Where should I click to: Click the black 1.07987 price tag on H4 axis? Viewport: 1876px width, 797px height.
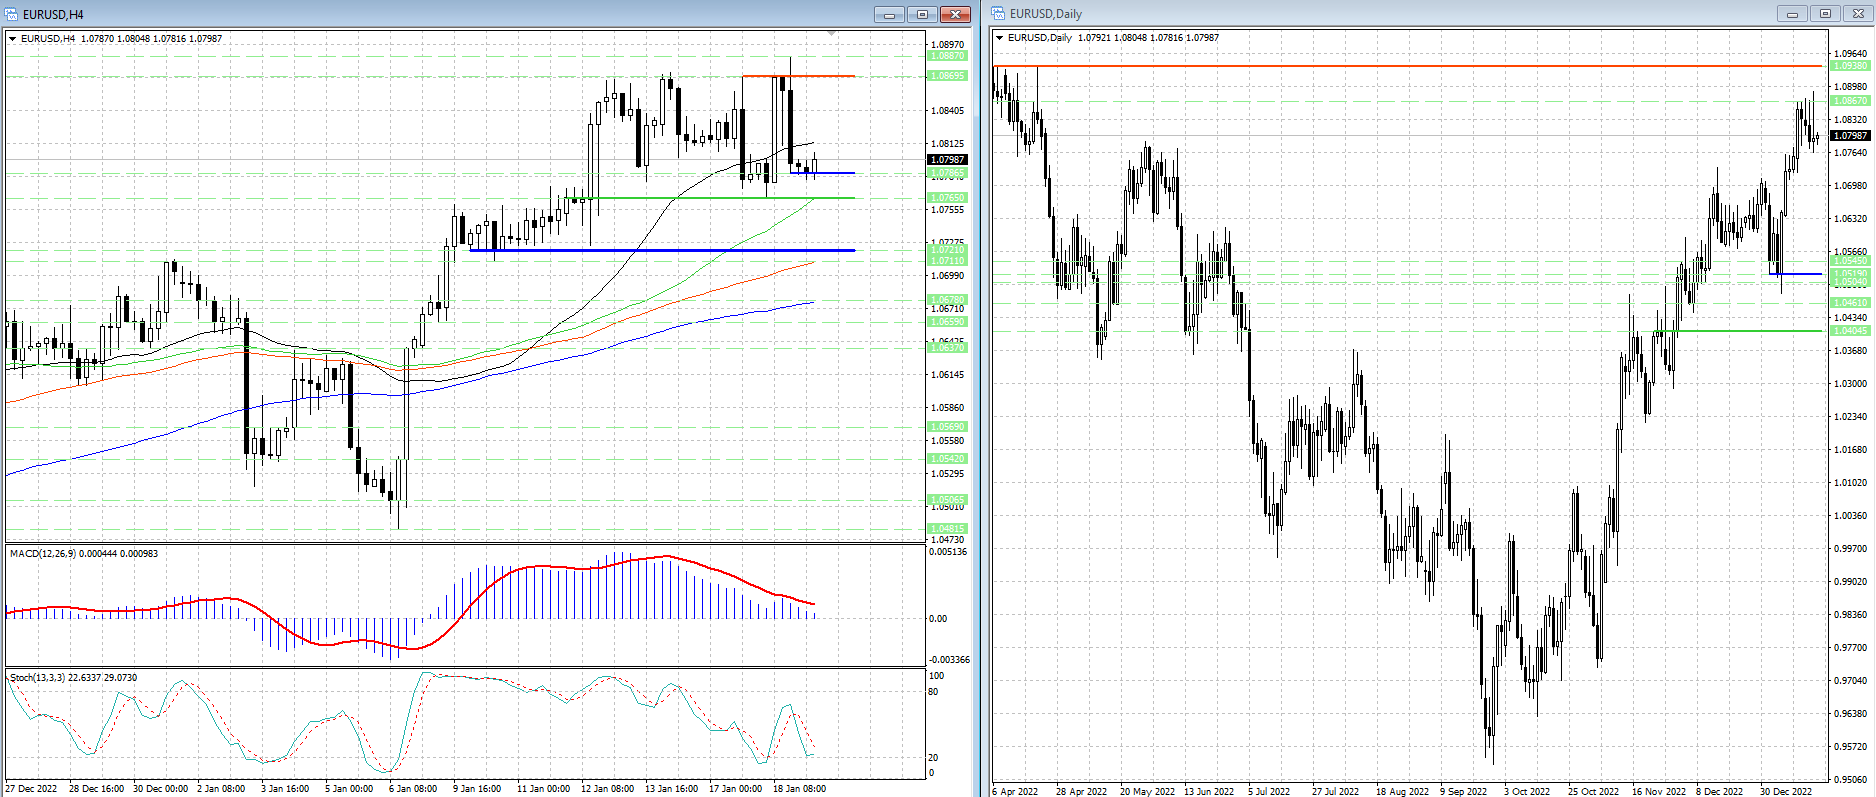tap(947, 159)
